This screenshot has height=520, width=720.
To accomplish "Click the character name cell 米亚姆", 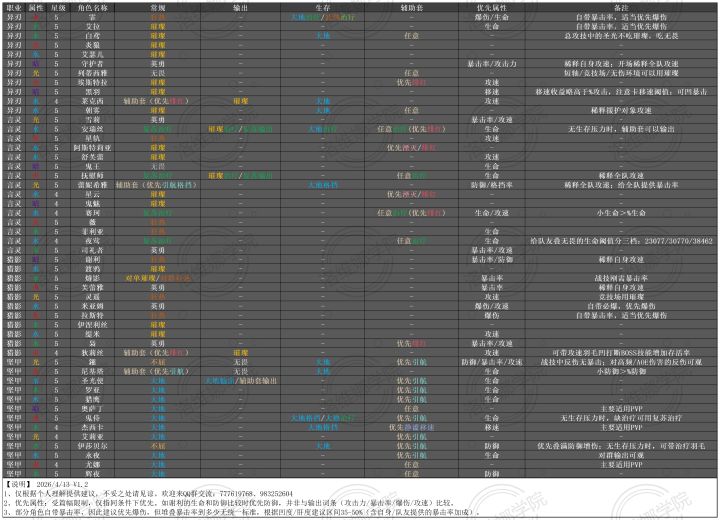I will (x=92, y=306).
